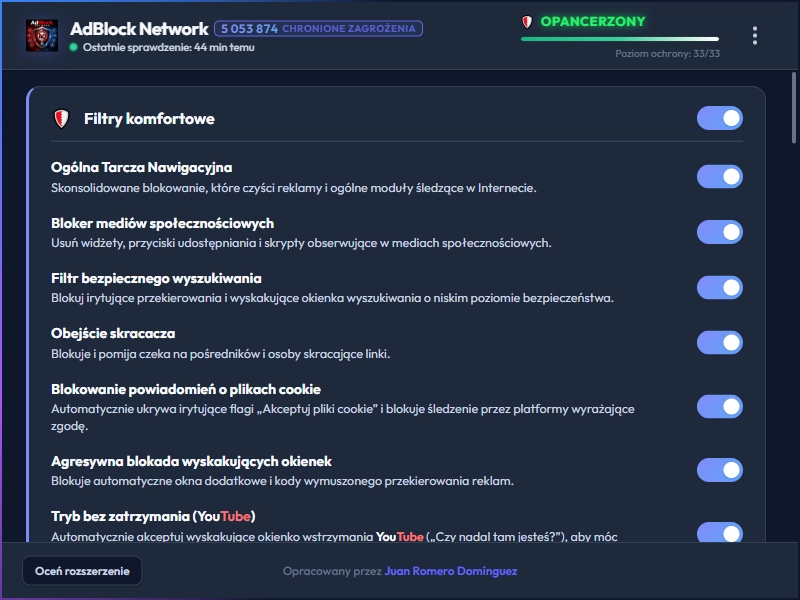
Task: Click the Blokowanie powiadomień o plikach cookie title
Action: [x=186, y=390]
